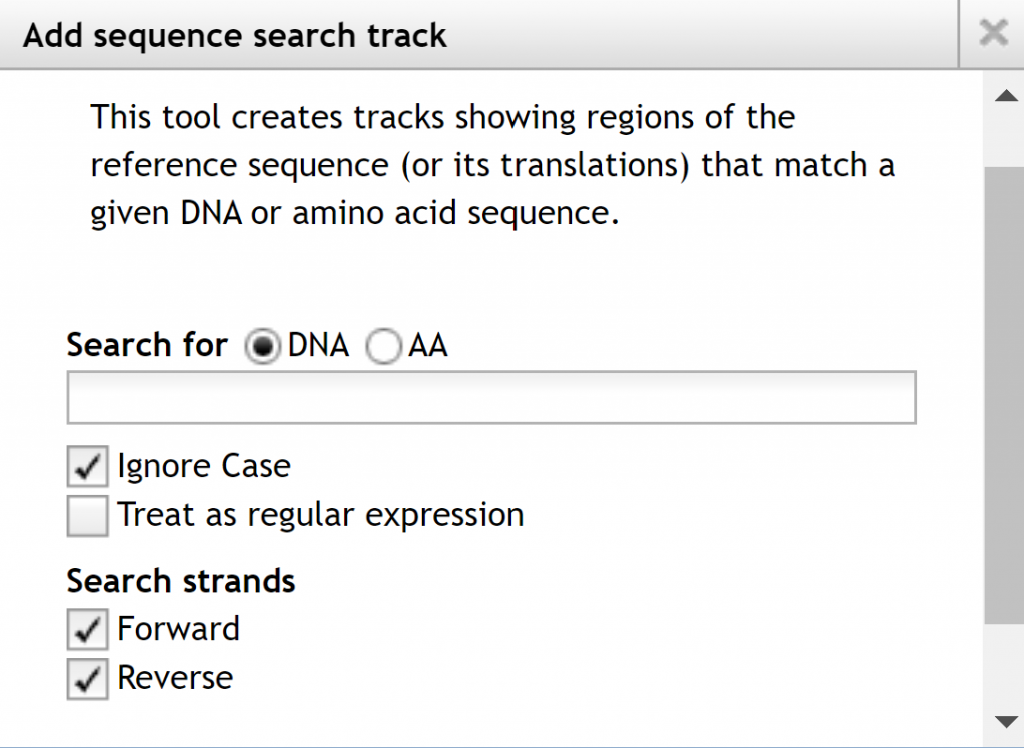Uncheck the Reverse strand checkbox
This screenshot has height=748, width=1024.
coord(88,679)
